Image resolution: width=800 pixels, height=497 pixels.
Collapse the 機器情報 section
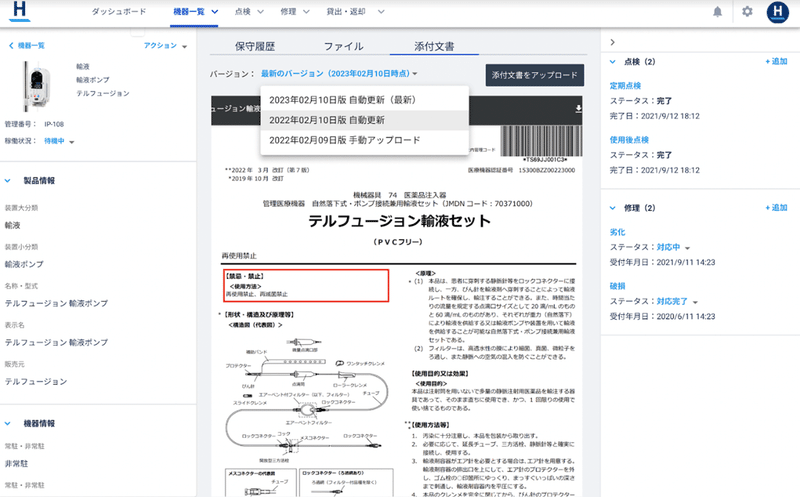(x=8, y=424)
